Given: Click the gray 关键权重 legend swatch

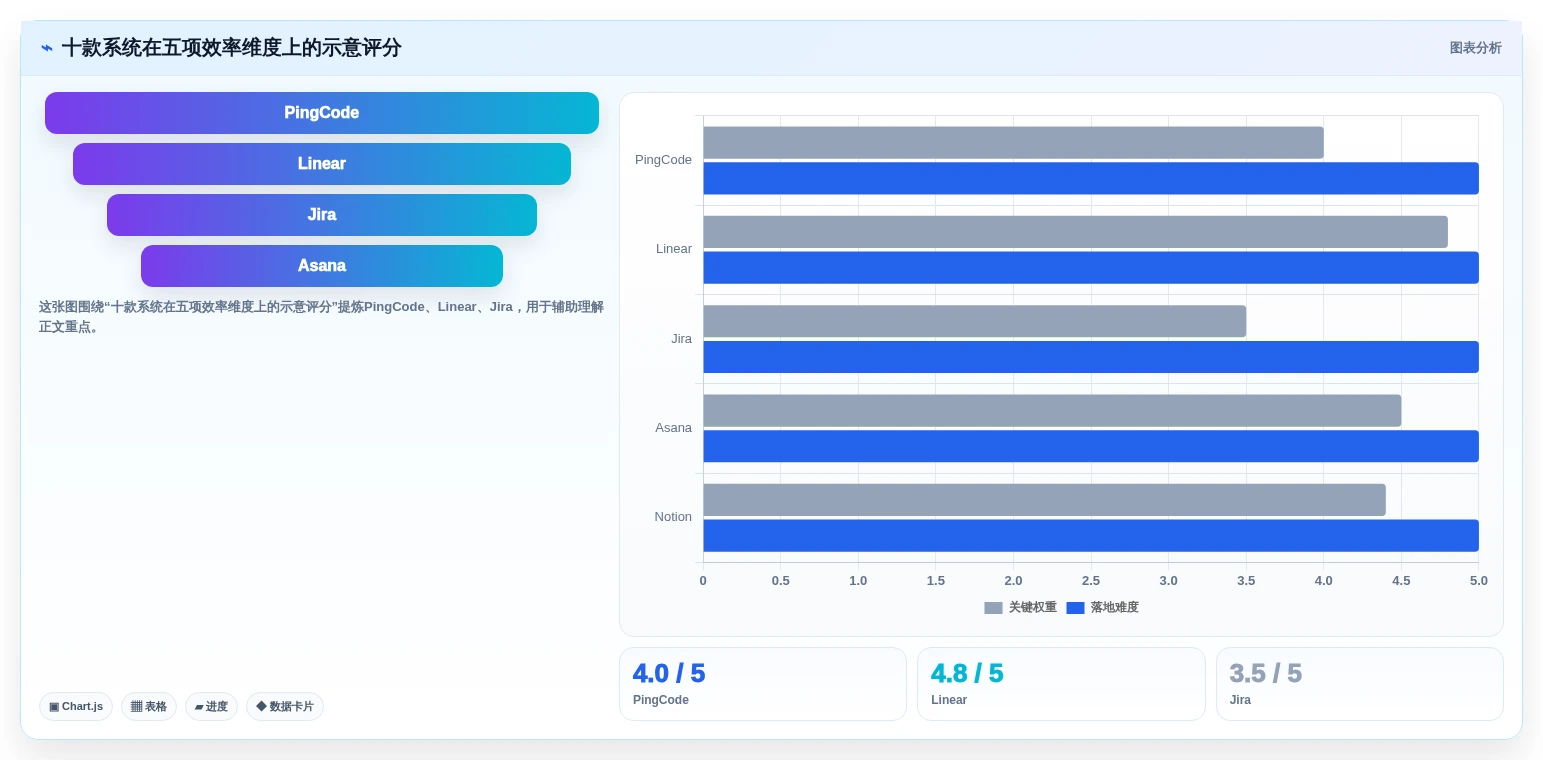Looking at the screenshot, I should pos(993,608).
